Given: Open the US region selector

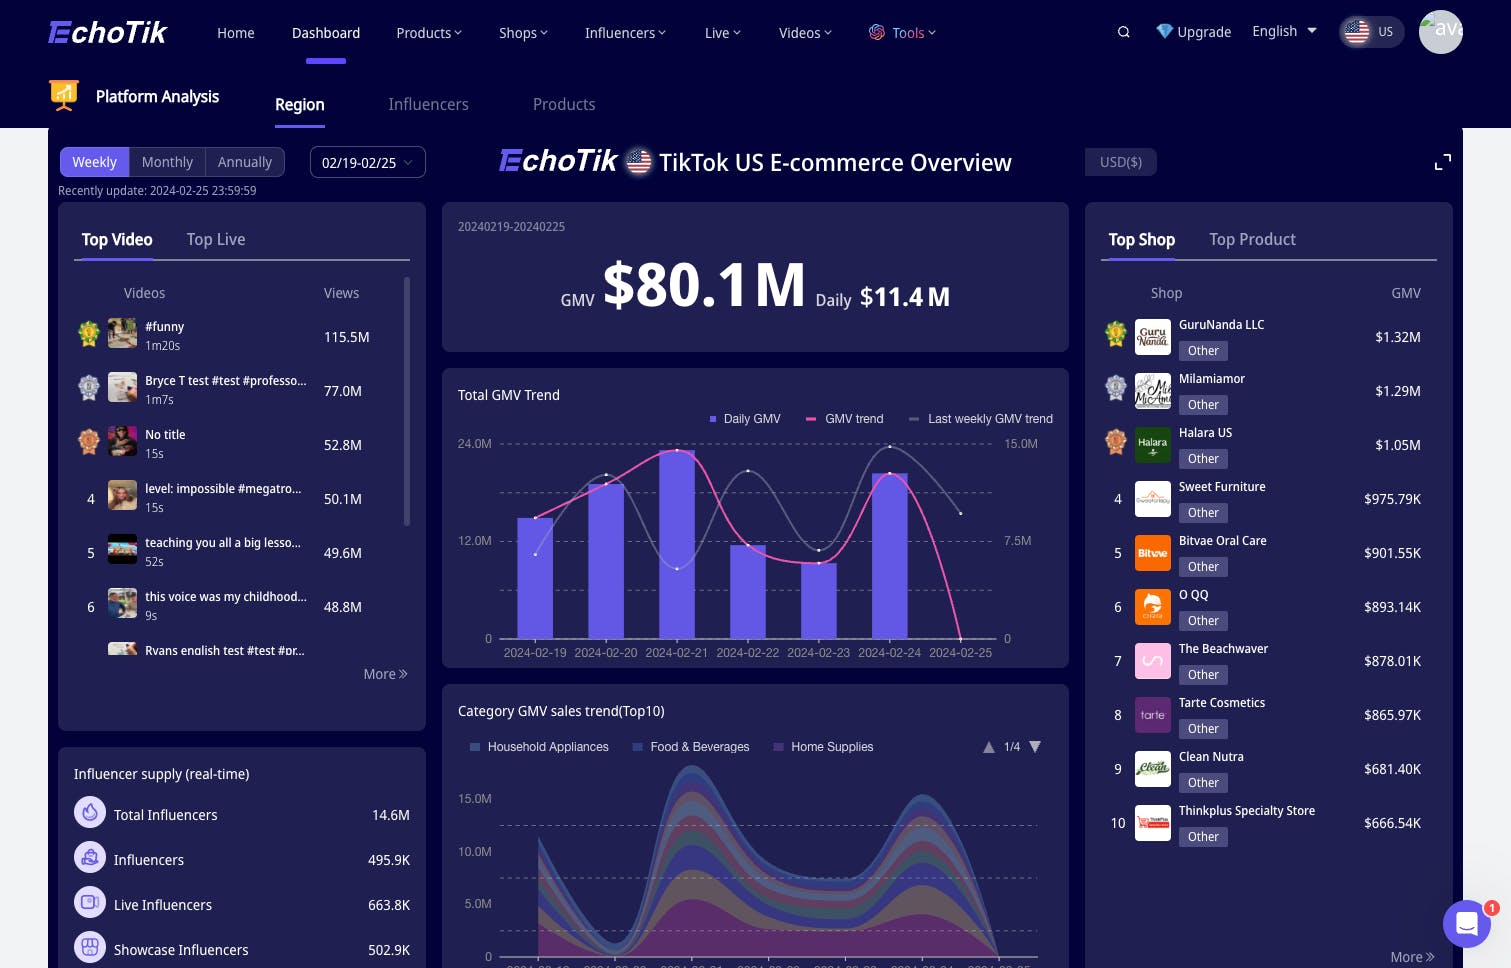Looking at the screenshot, I should pos(1371,32).
